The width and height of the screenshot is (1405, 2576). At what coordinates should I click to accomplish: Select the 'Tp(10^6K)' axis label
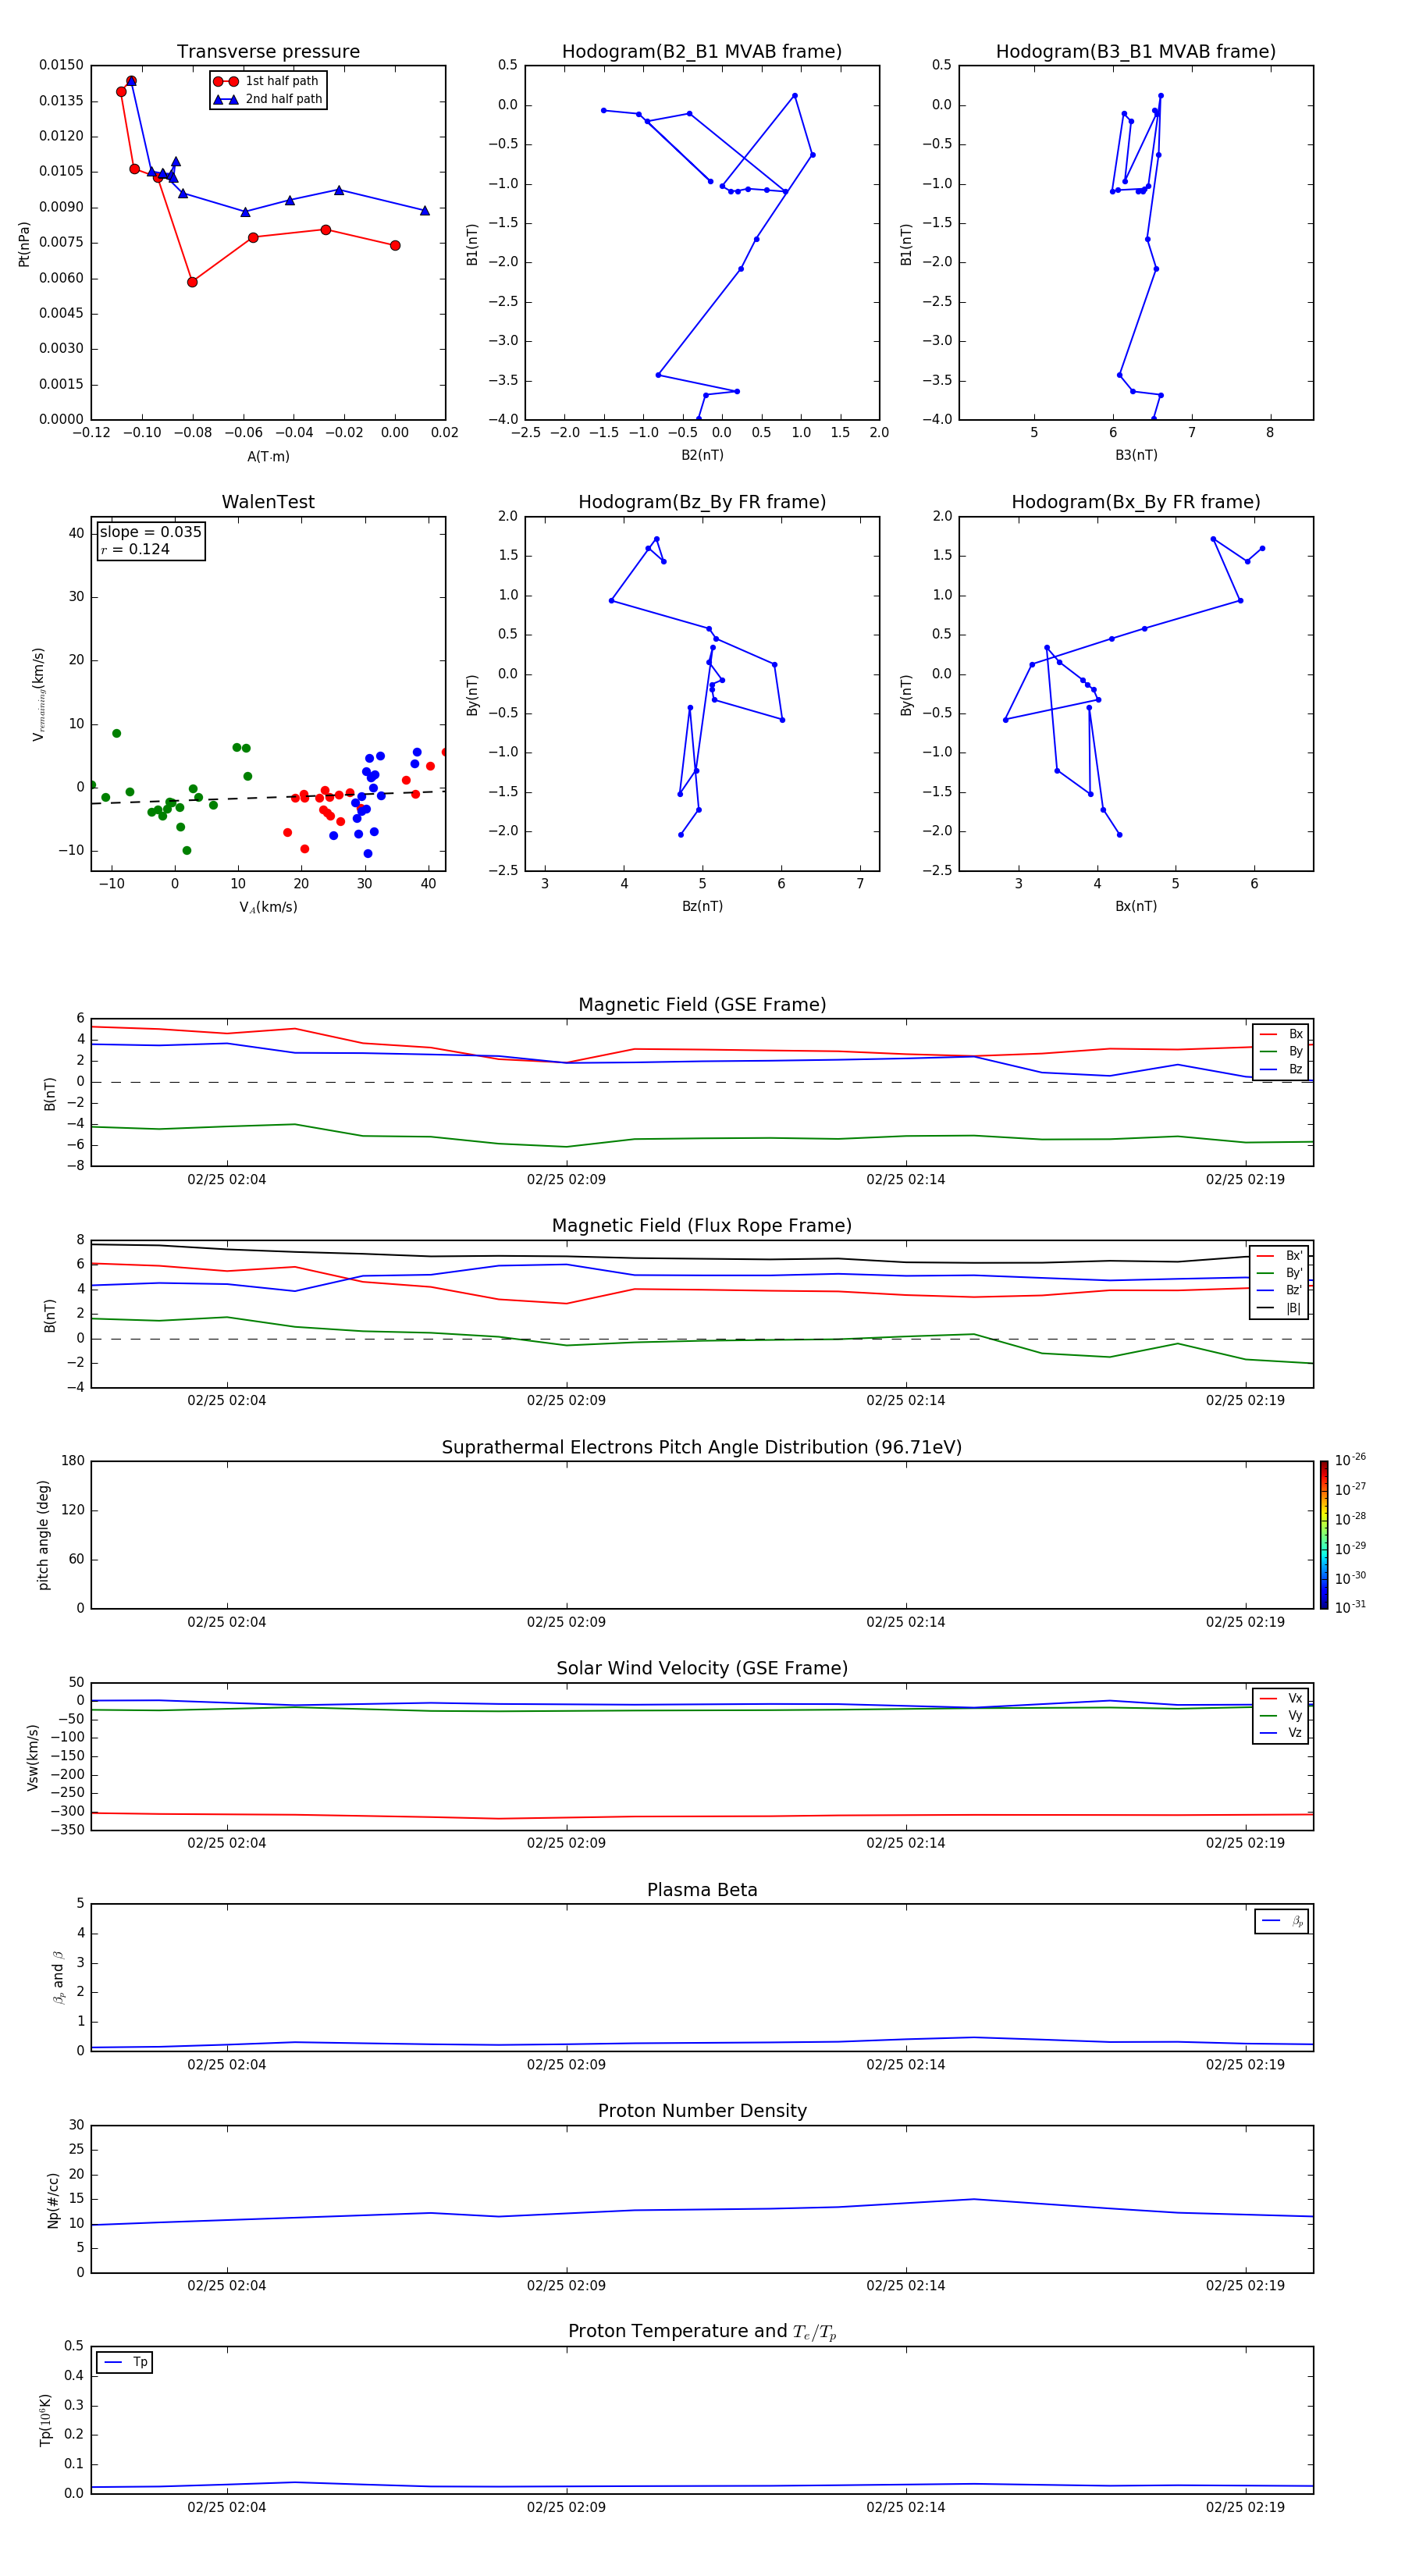45,2420
